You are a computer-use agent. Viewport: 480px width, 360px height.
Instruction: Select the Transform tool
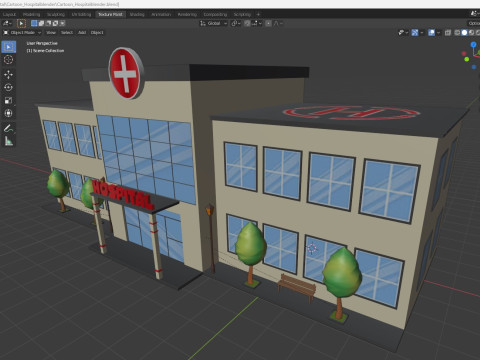(8, 113)
